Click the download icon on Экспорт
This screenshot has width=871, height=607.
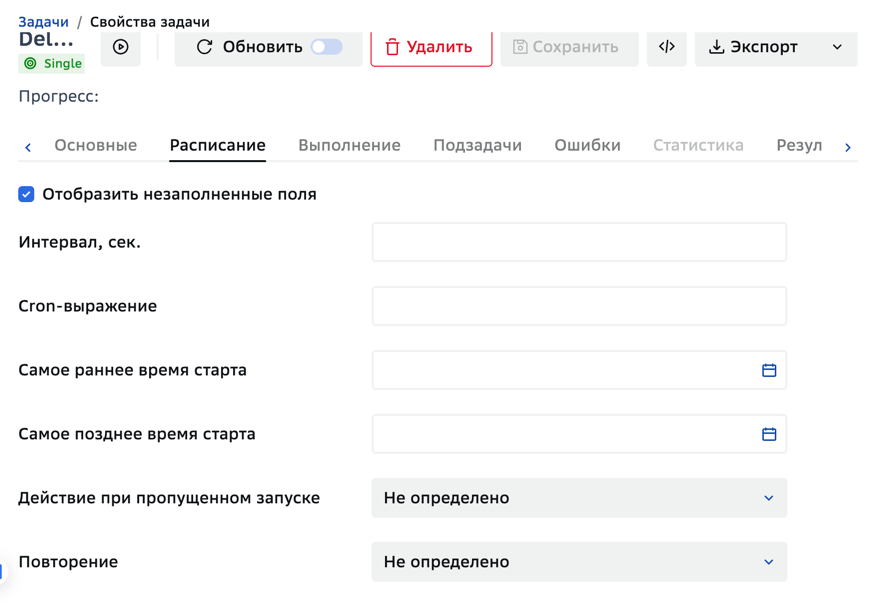pos(717,47)
